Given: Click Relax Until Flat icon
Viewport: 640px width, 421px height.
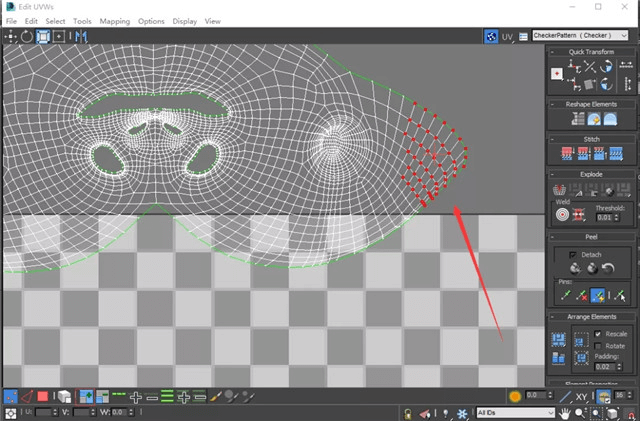Looking at the screenshot, I should coord(594,119).
